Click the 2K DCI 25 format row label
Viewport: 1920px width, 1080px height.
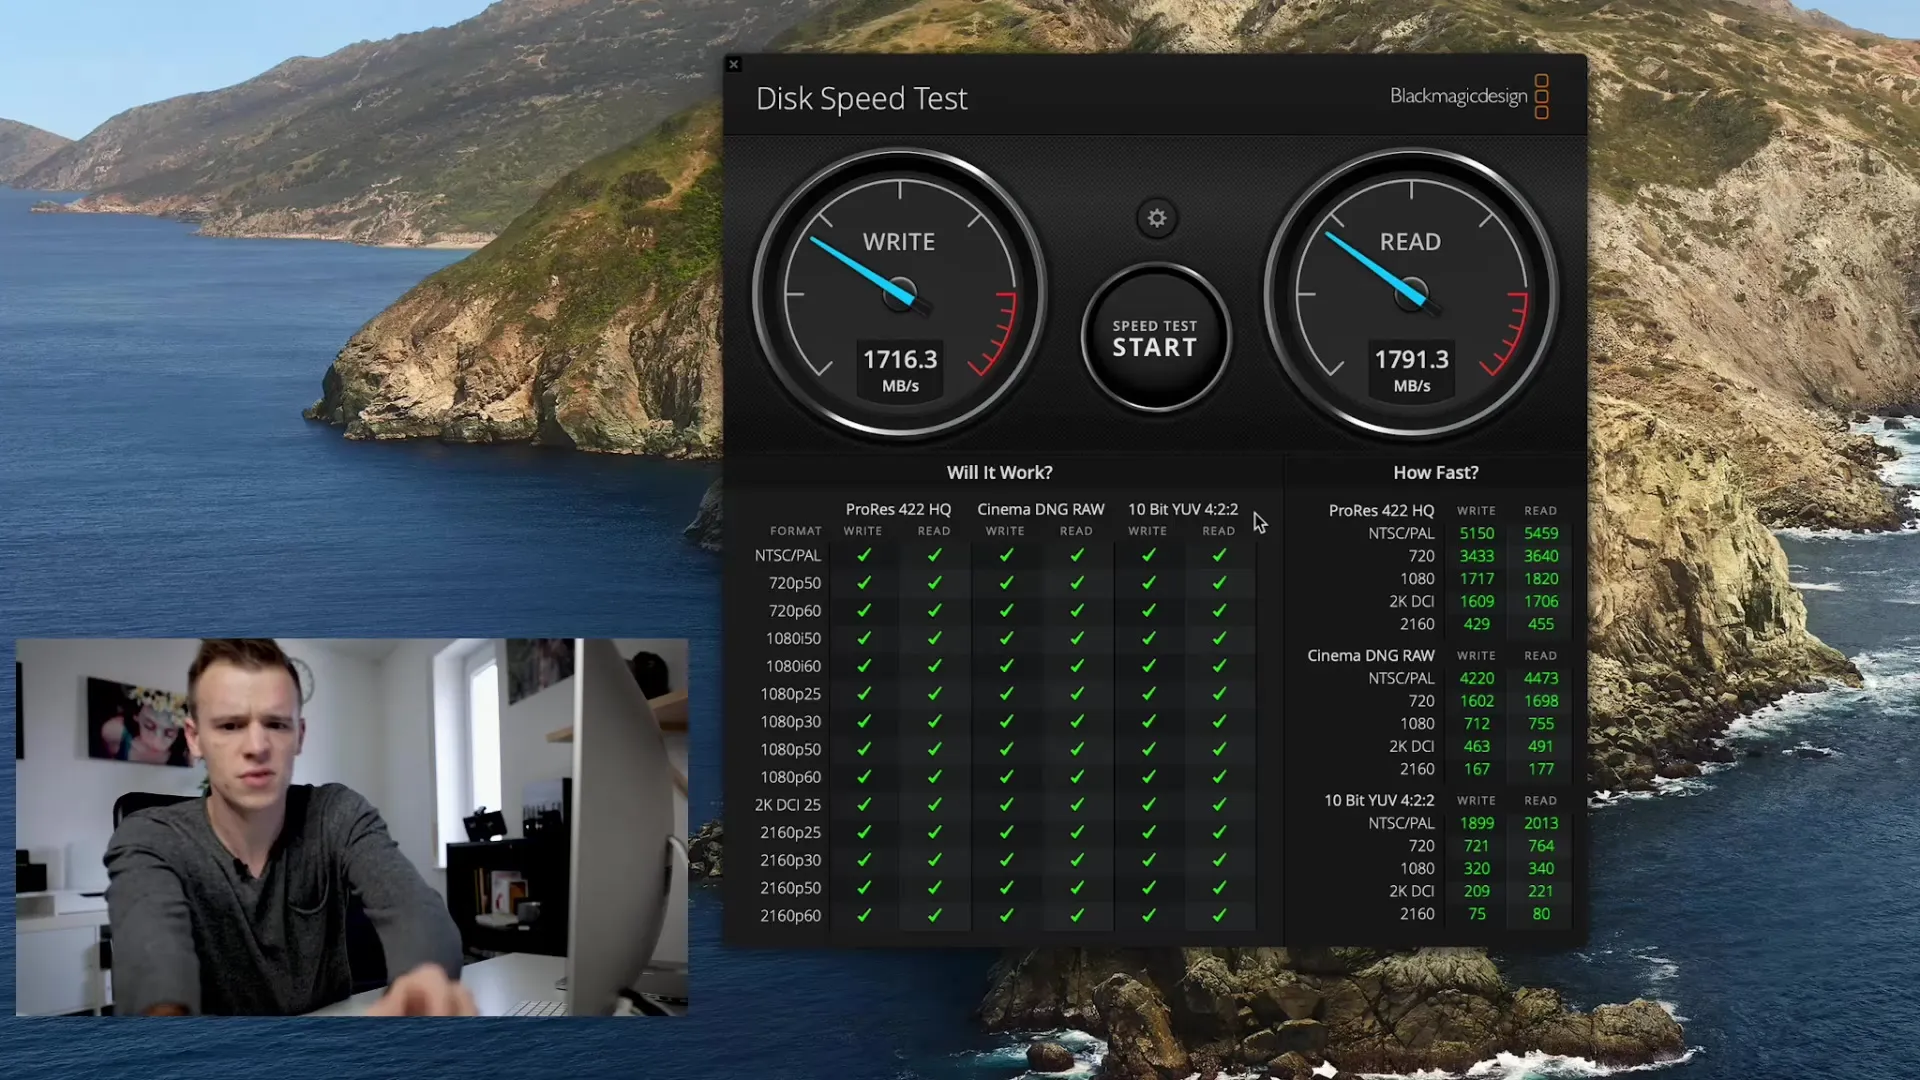tap(787, 805)
